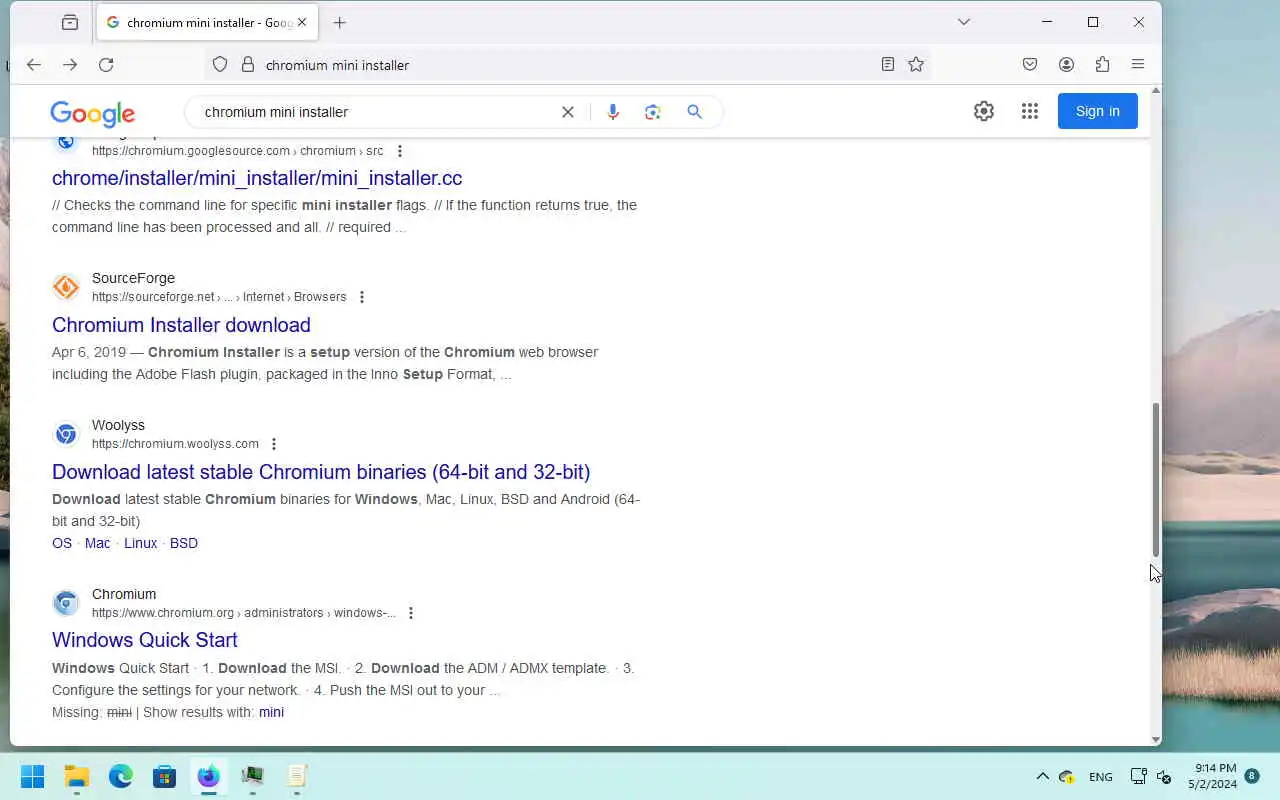Submit search with magnifier icon

click(695, 112)
